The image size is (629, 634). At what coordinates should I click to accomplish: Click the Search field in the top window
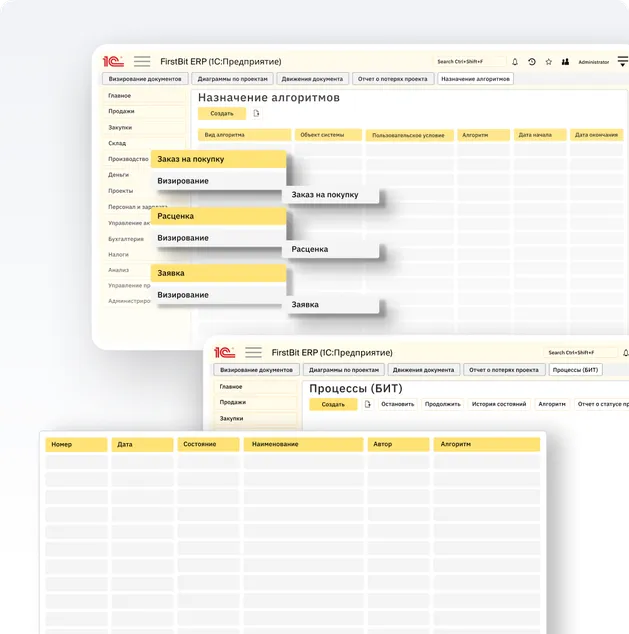[469, 62]
